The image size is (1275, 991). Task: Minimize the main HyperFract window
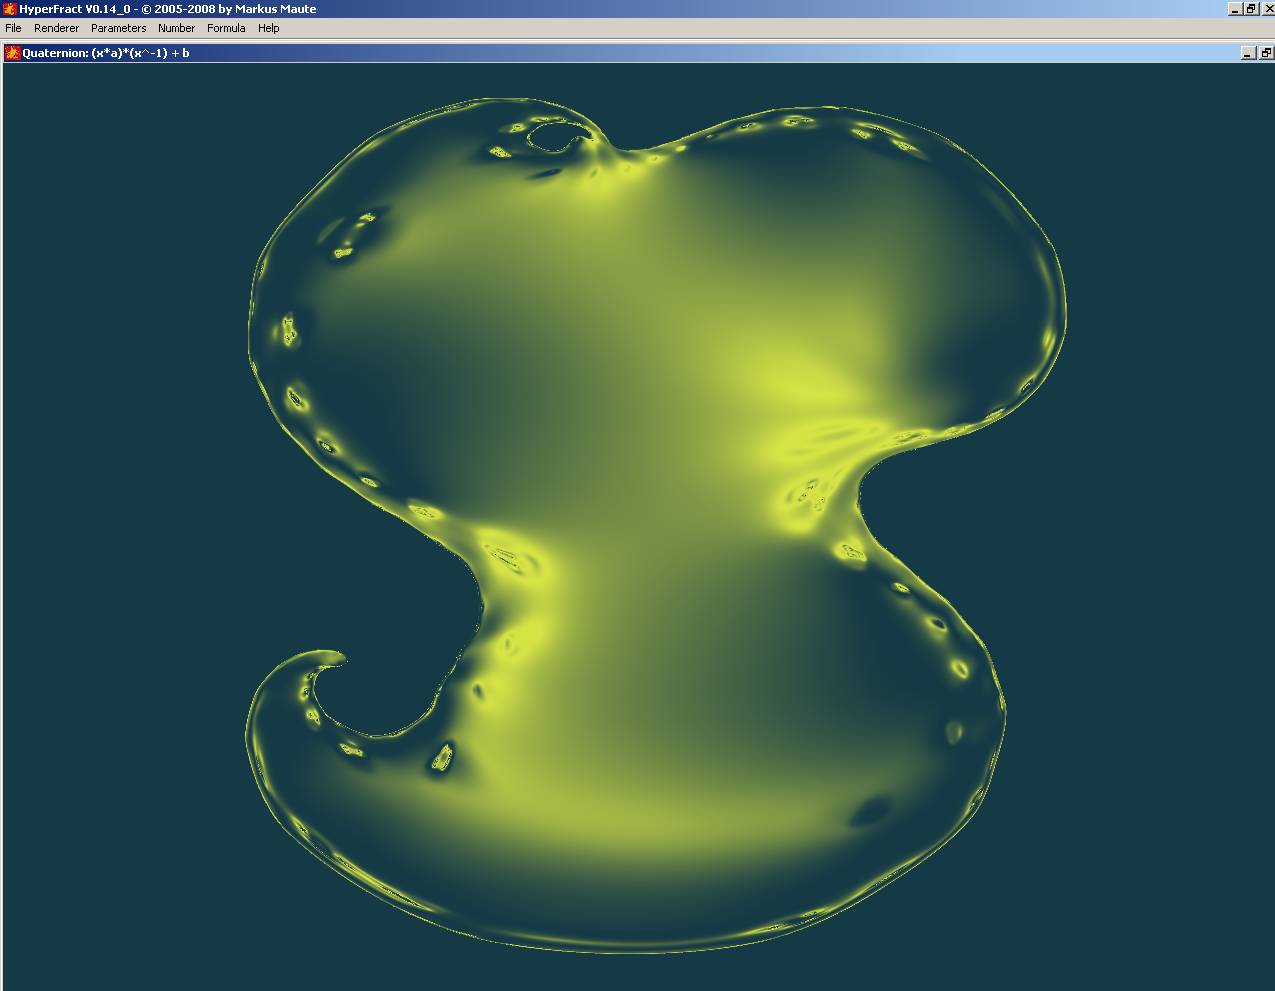(x=1234, y=9)
